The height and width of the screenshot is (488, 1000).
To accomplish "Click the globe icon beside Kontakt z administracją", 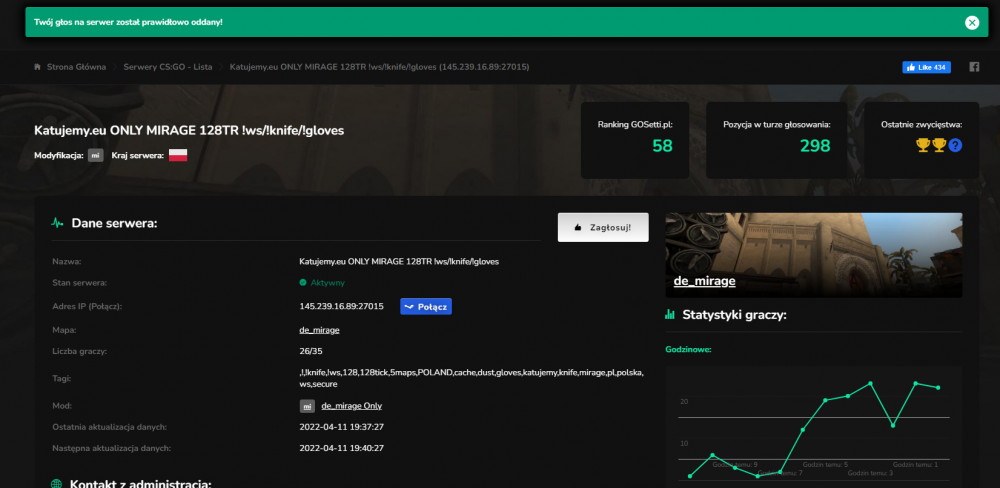I will tap(56, 484).
